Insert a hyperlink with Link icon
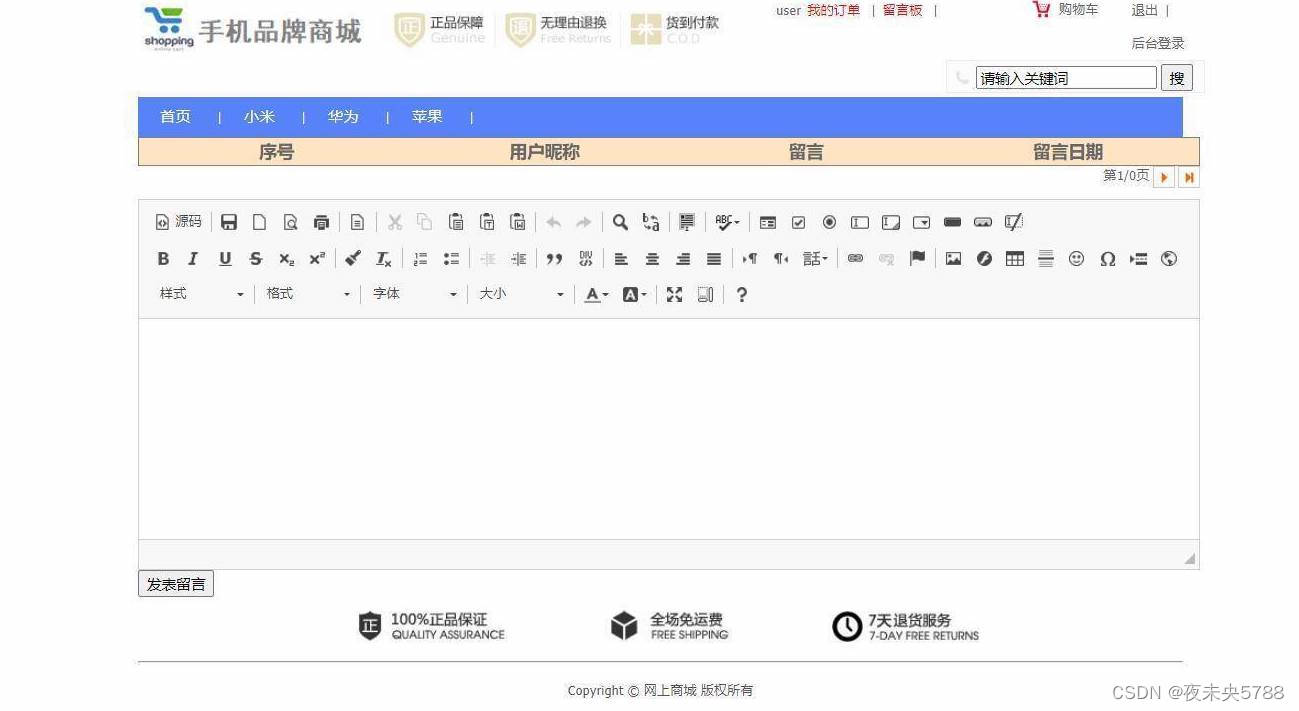The height and width of the screenshot is (711, 1299). 855,259
